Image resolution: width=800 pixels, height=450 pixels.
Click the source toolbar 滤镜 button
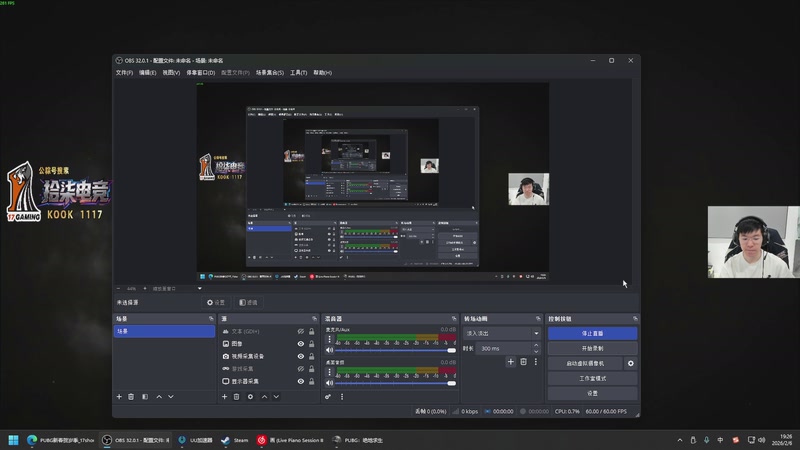248,303
